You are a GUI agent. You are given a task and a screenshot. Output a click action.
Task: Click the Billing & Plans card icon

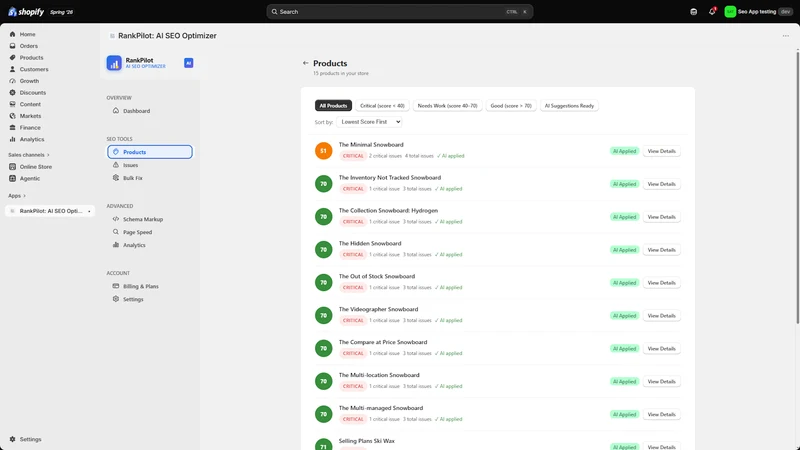116,286
